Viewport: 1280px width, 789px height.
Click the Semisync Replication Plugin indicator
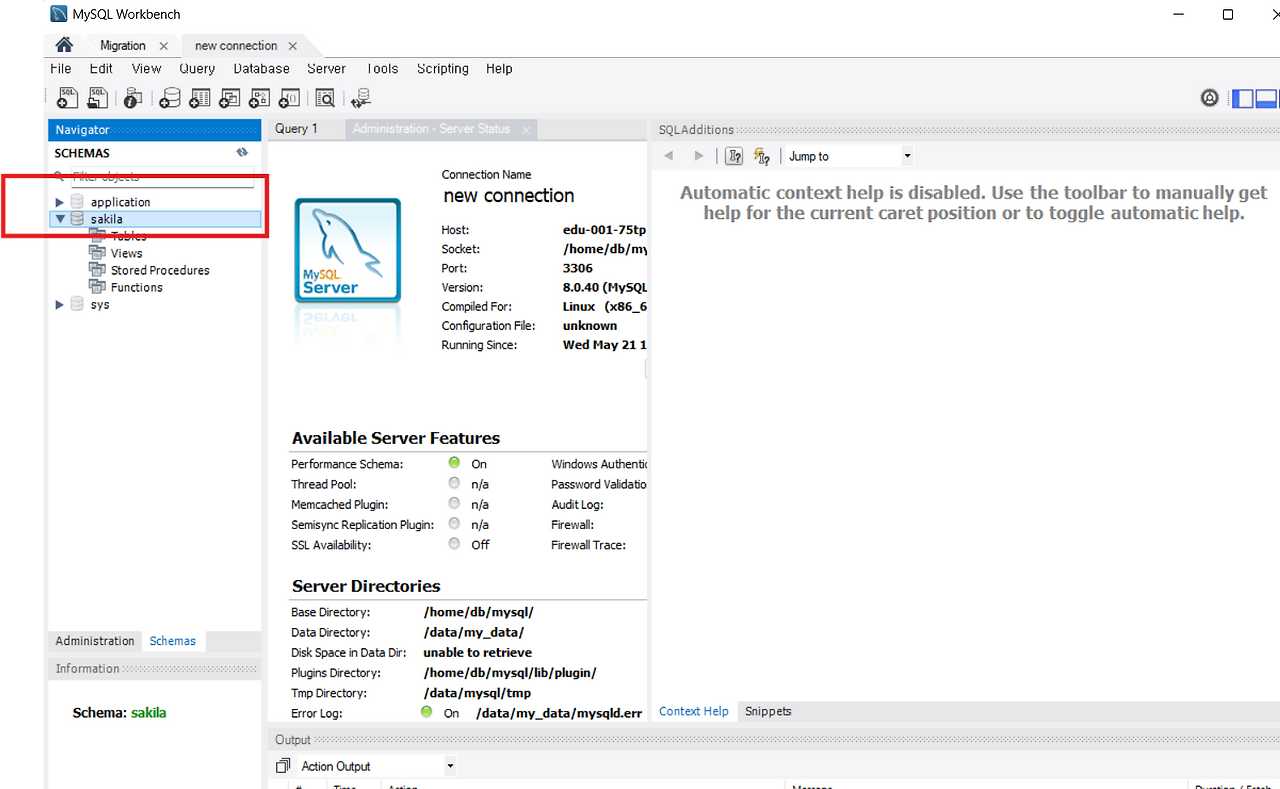pos(454,523)
